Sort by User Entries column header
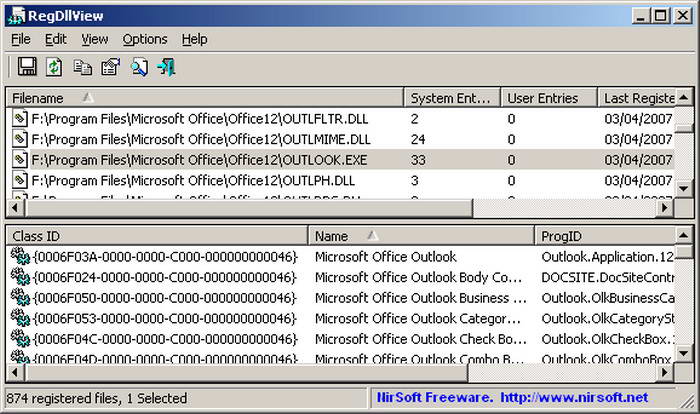This screenshot has width=700, height=414. (x=549, y=98)
